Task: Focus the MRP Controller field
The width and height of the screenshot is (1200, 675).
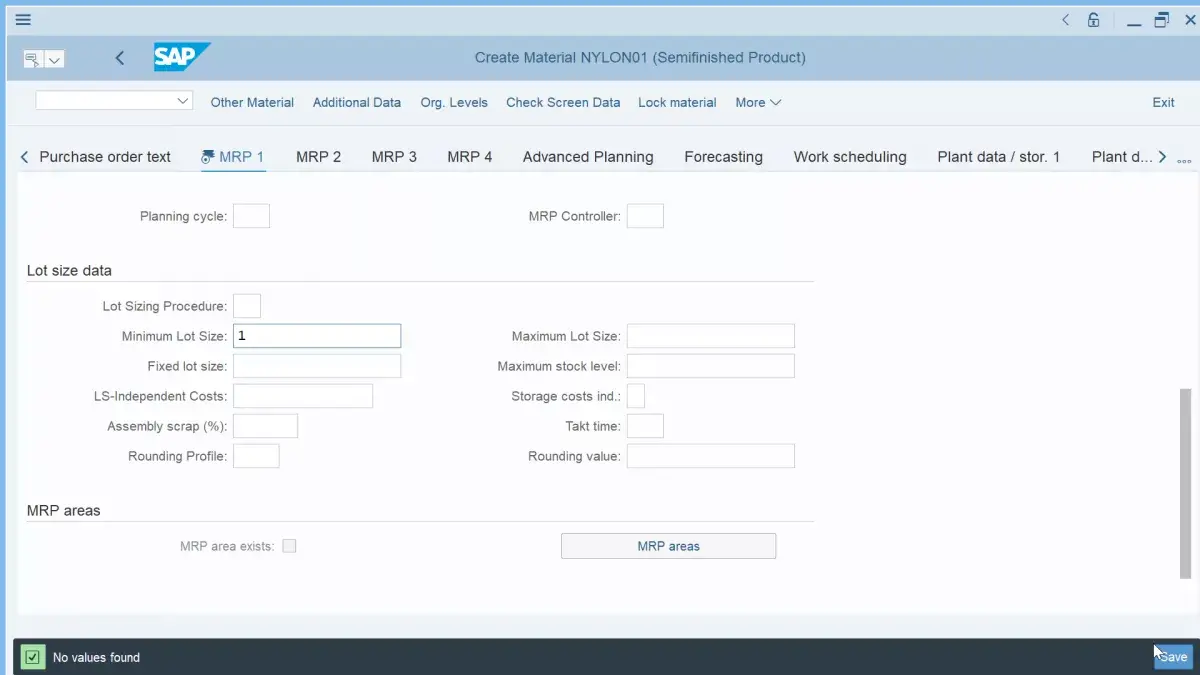Action: (x=645, y=216)
